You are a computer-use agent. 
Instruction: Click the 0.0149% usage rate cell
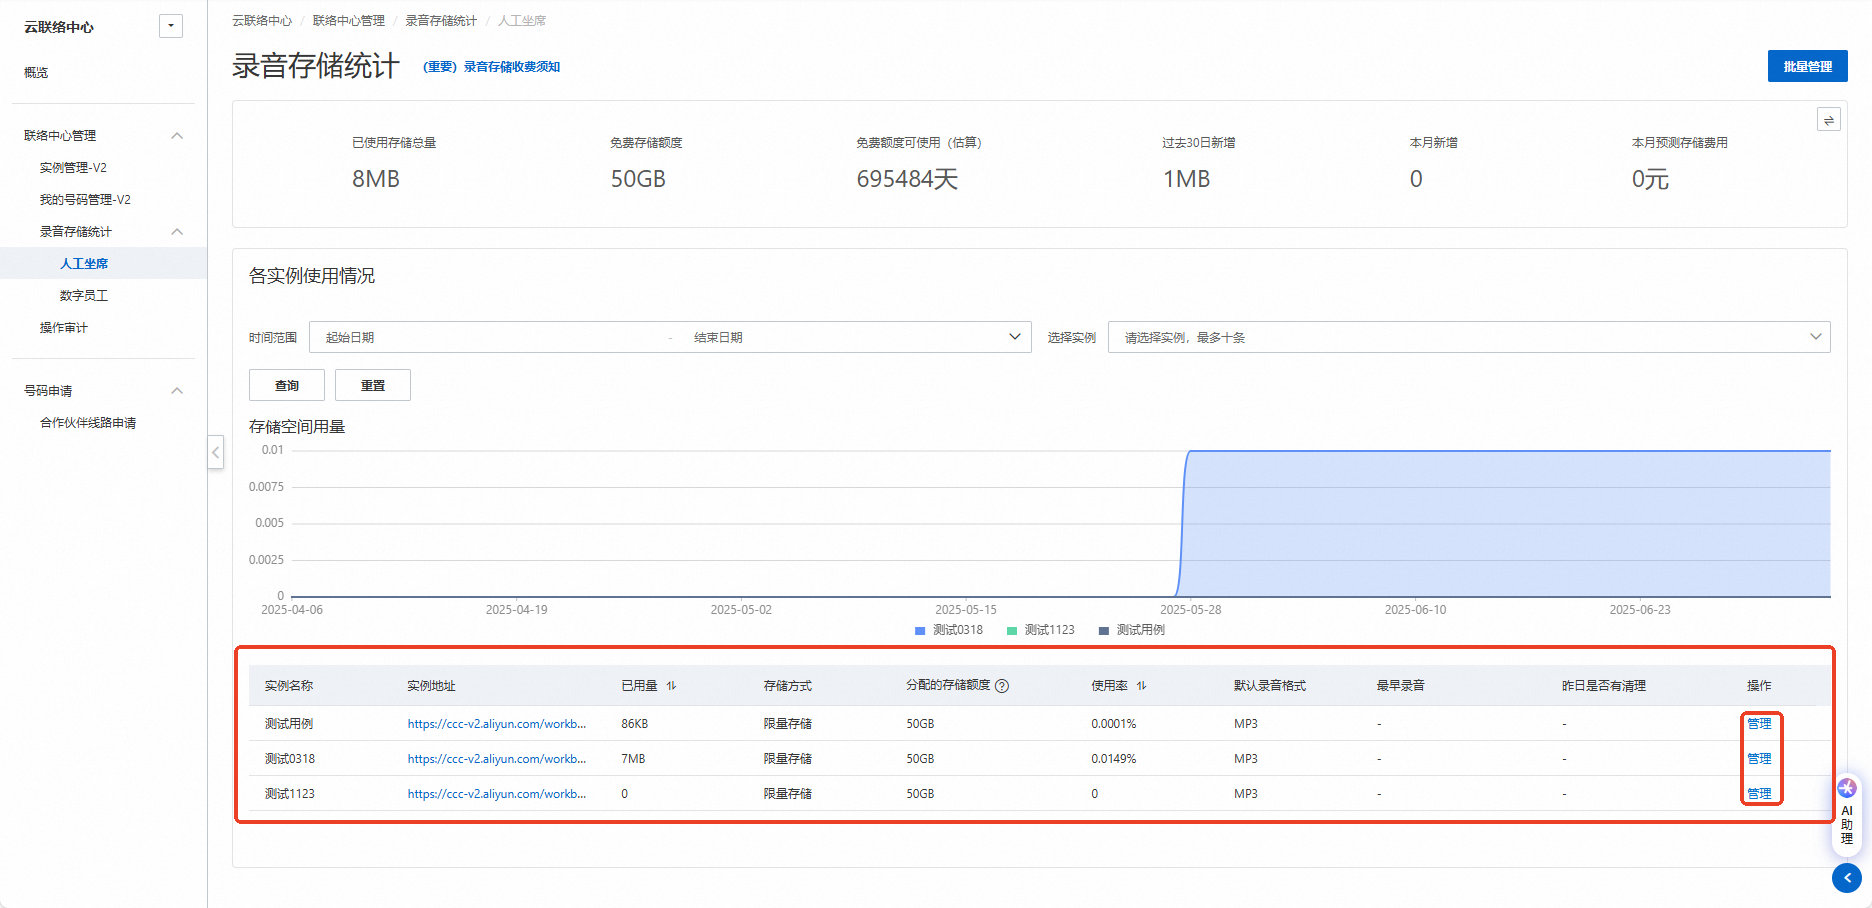[1114, 759]
